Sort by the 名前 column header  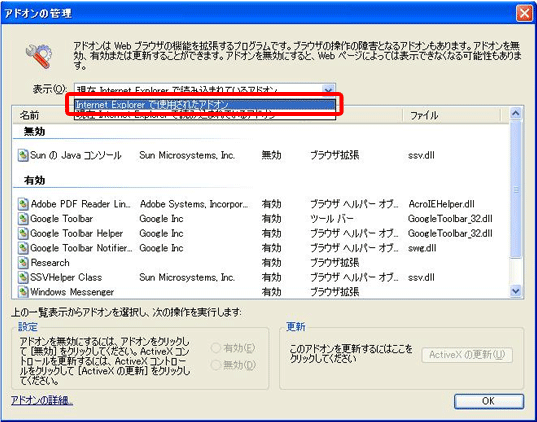pos(29,115)
